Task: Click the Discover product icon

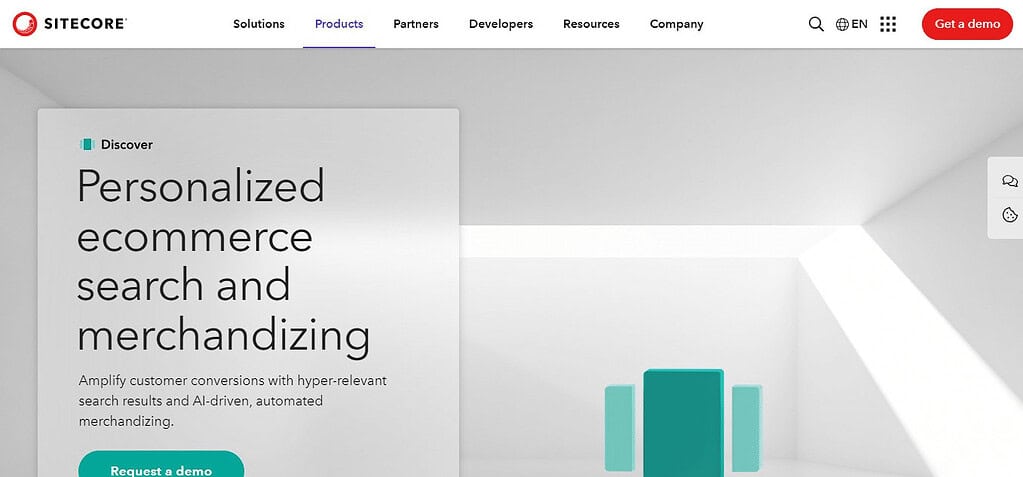Action: pyautogui.click(x=87, y=144)
